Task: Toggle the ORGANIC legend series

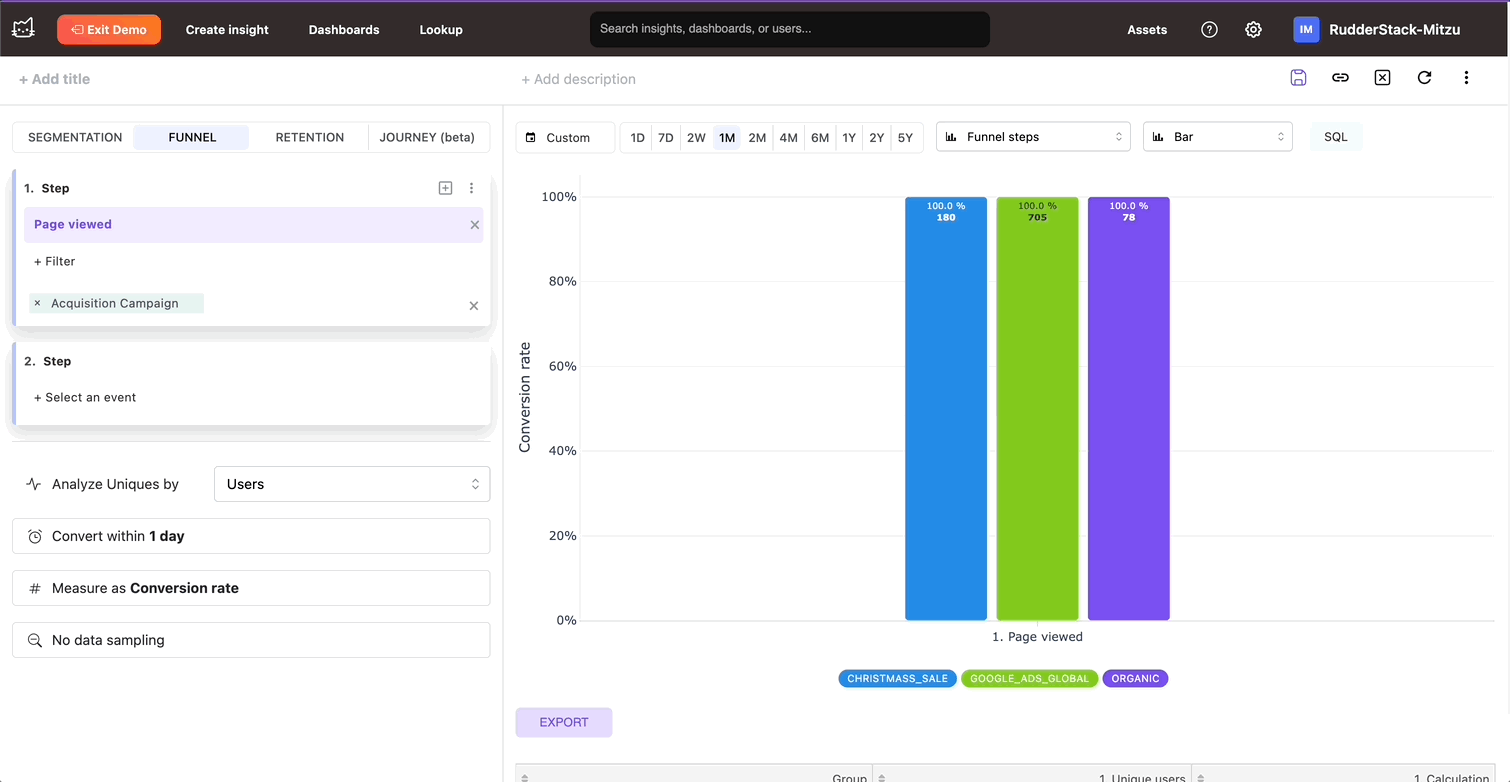Action: (1135, 678)
